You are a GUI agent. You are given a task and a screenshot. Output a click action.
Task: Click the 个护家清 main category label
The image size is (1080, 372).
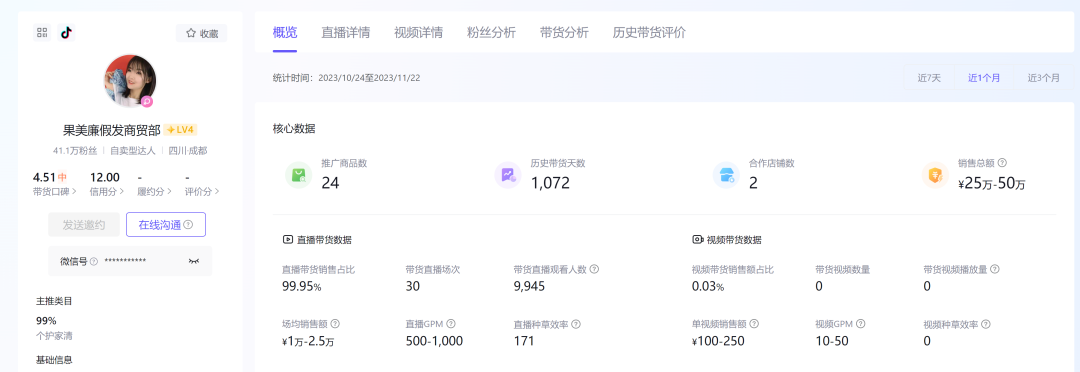(54, 335)
